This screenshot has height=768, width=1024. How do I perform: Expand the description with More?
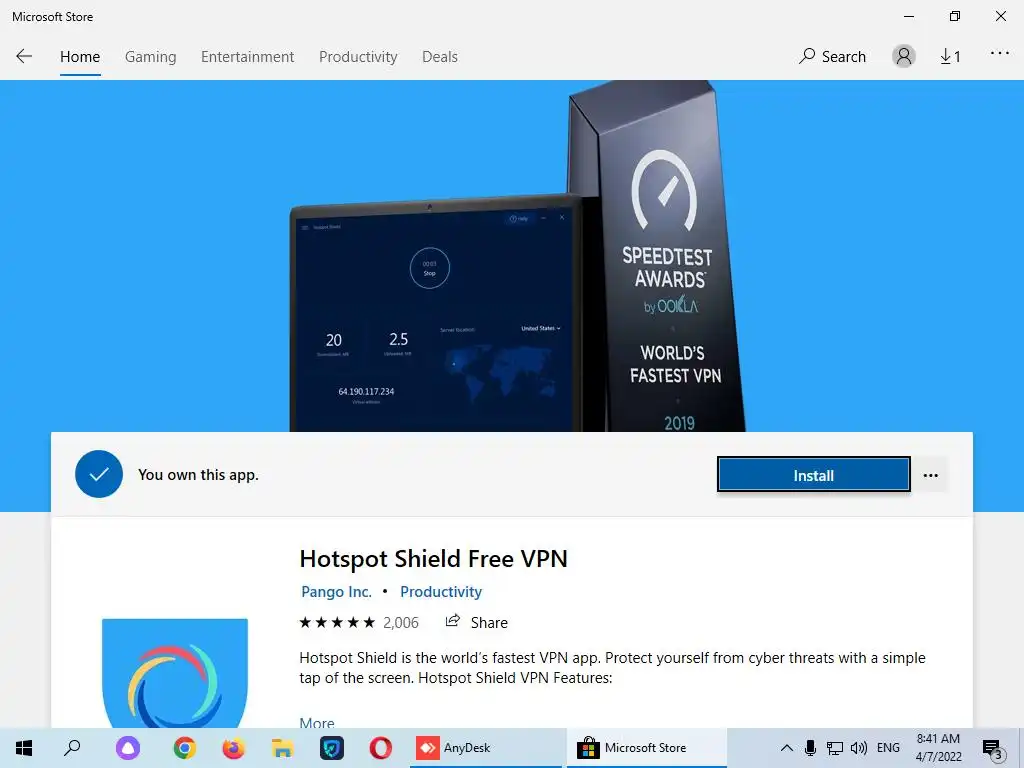(317, 722)
